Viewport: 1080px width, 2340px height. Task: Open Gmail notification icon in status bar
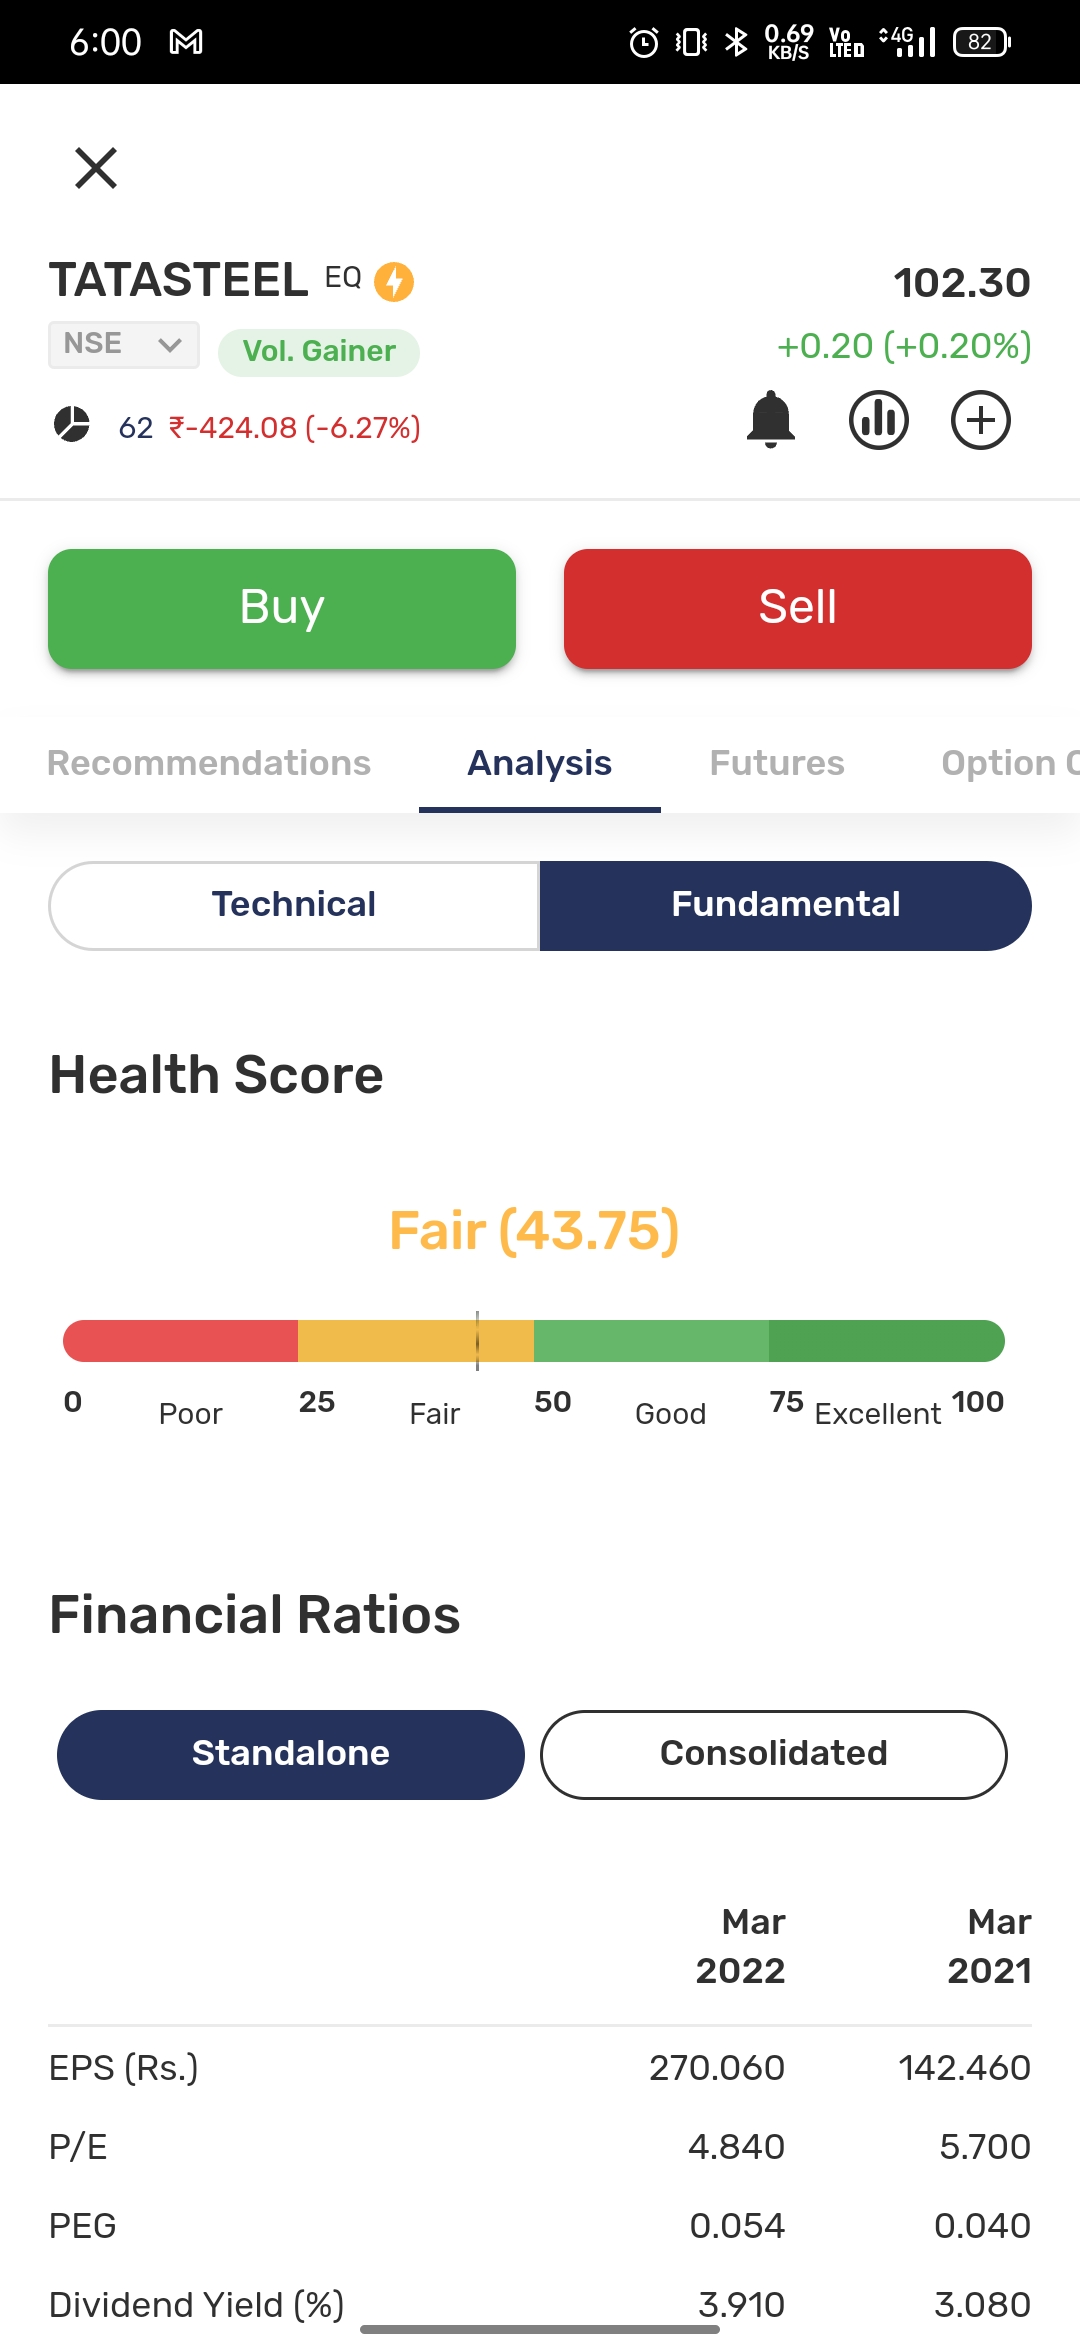click(186, 42)
